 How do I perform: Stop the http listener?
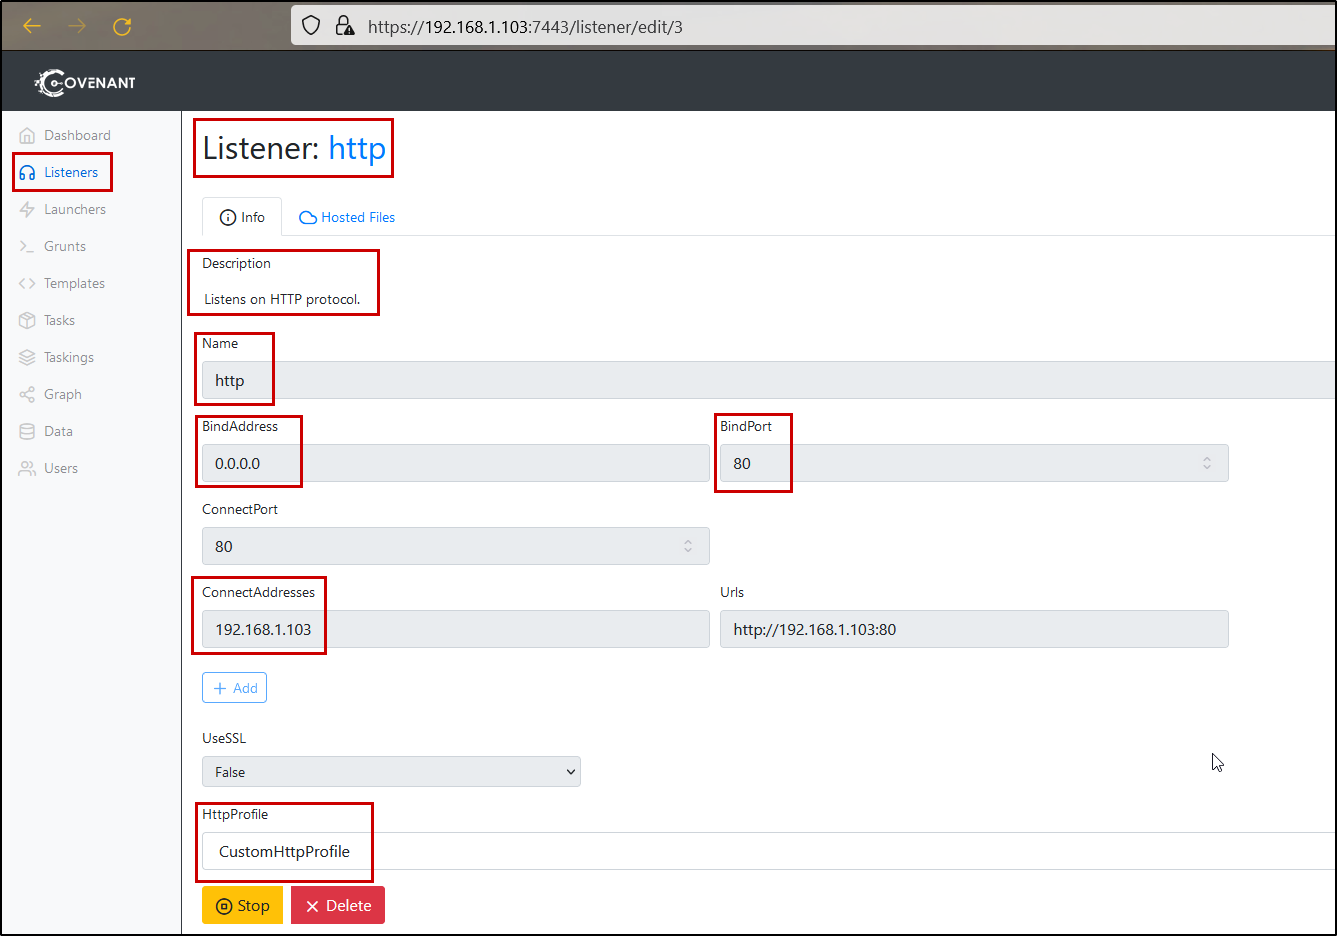[x=242, y=905]
